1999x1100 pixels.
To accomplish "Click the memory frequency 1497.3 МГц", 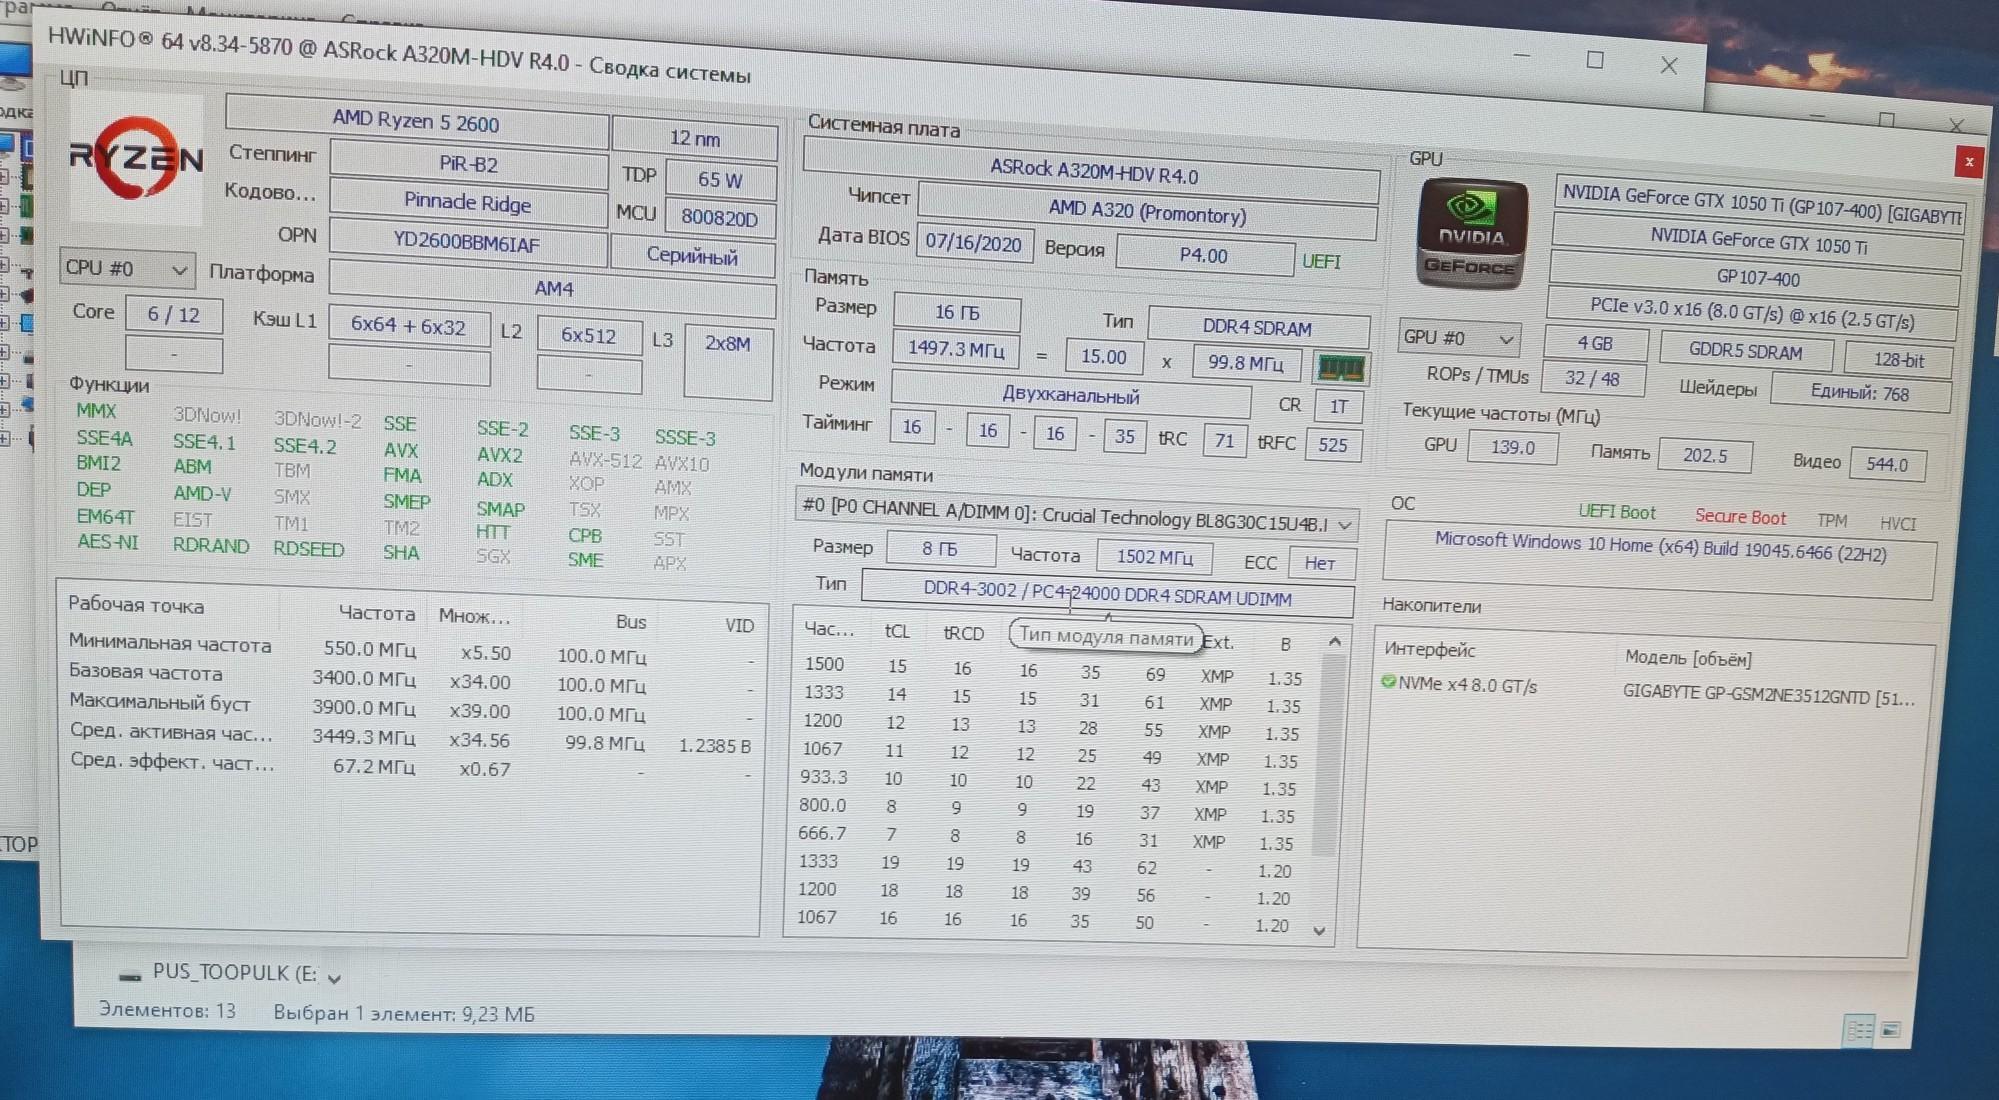I will pos(956,349).
